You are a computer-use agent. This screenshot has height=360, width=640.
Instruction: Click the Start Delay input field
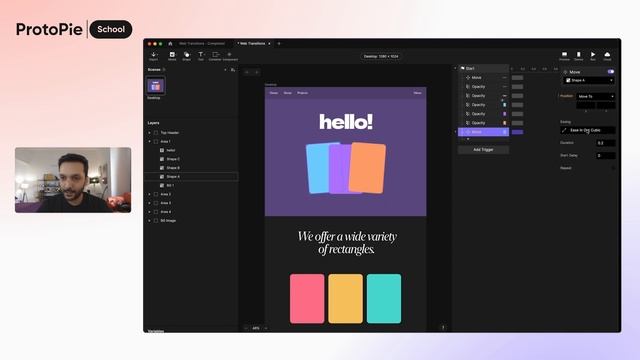click(606, 156)
